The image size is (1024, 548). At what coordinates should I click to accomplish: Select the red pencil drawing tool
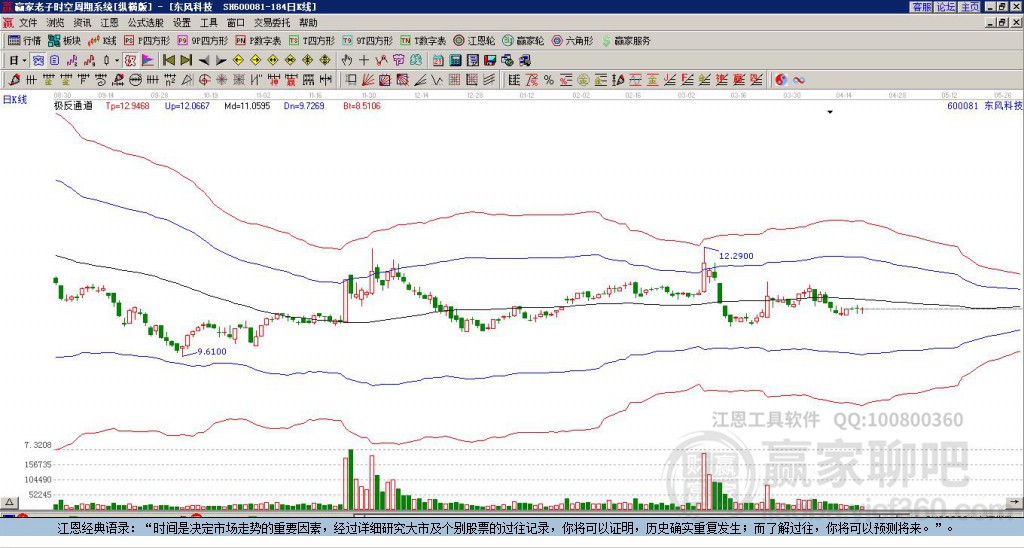(14, 80)
